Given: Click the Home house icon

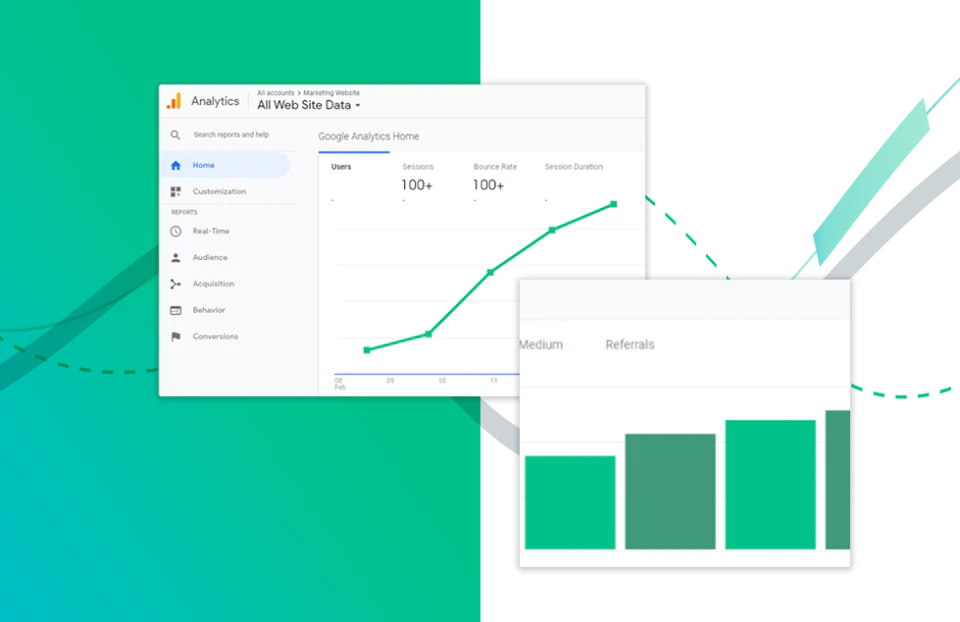Looking at the screenshot, I should [x=176, y=165].
